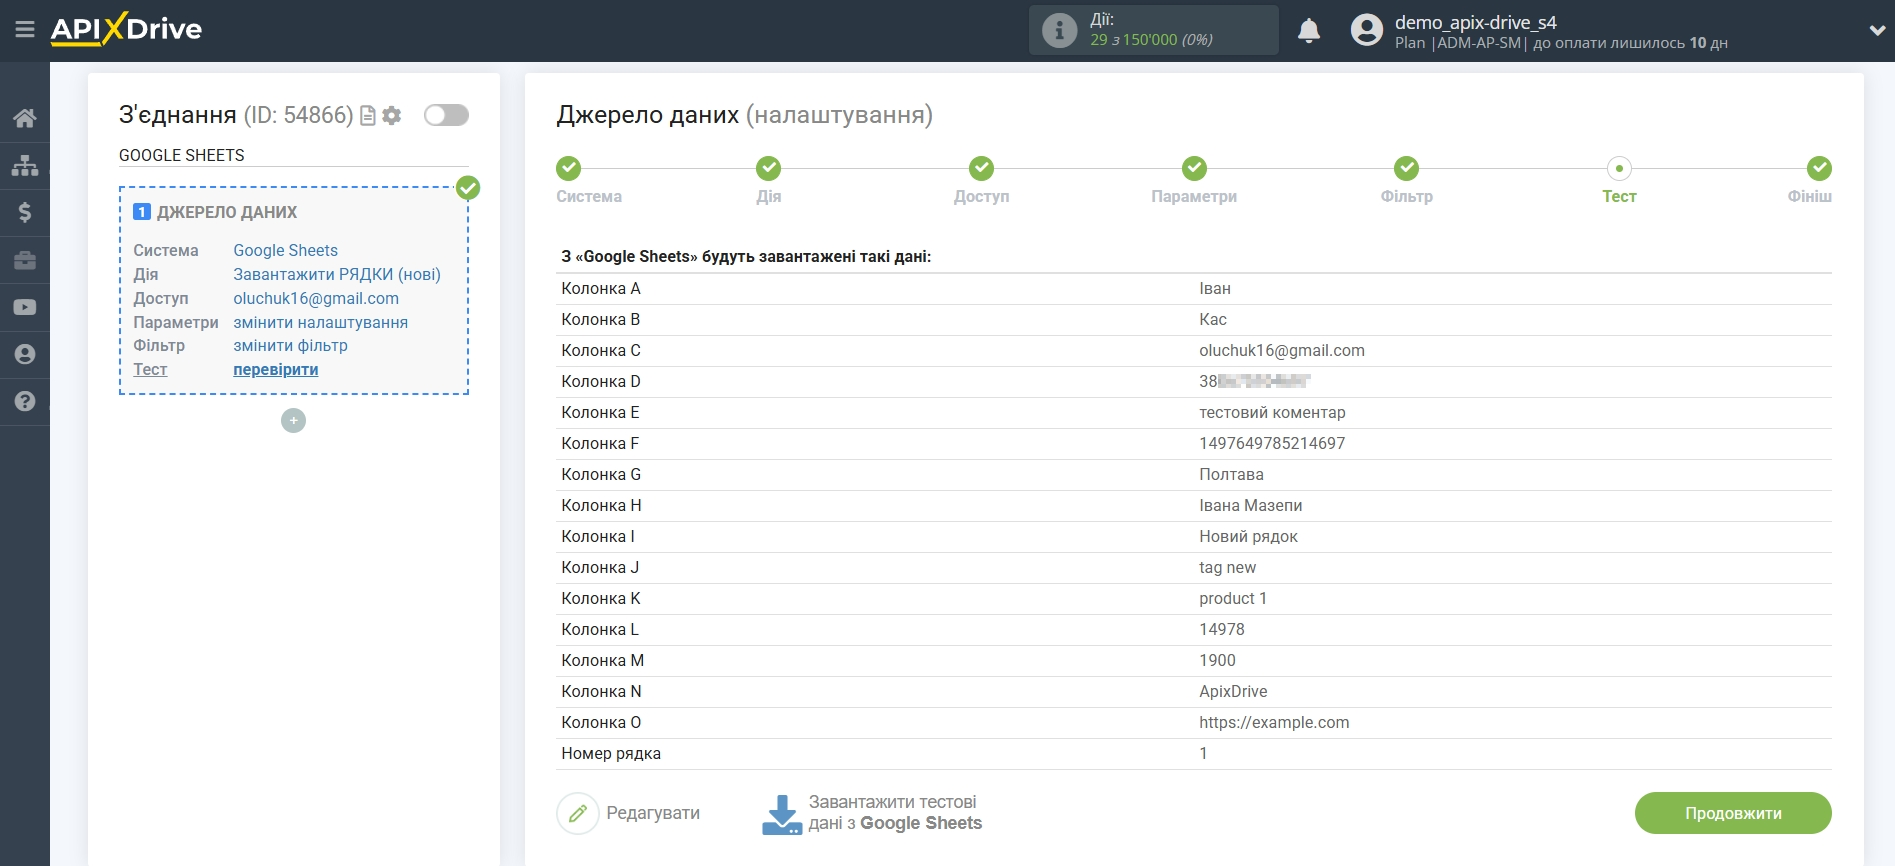Screen dimensions: 1895x866
Task: Click the download test data icon
Action: tap(782, 814)
